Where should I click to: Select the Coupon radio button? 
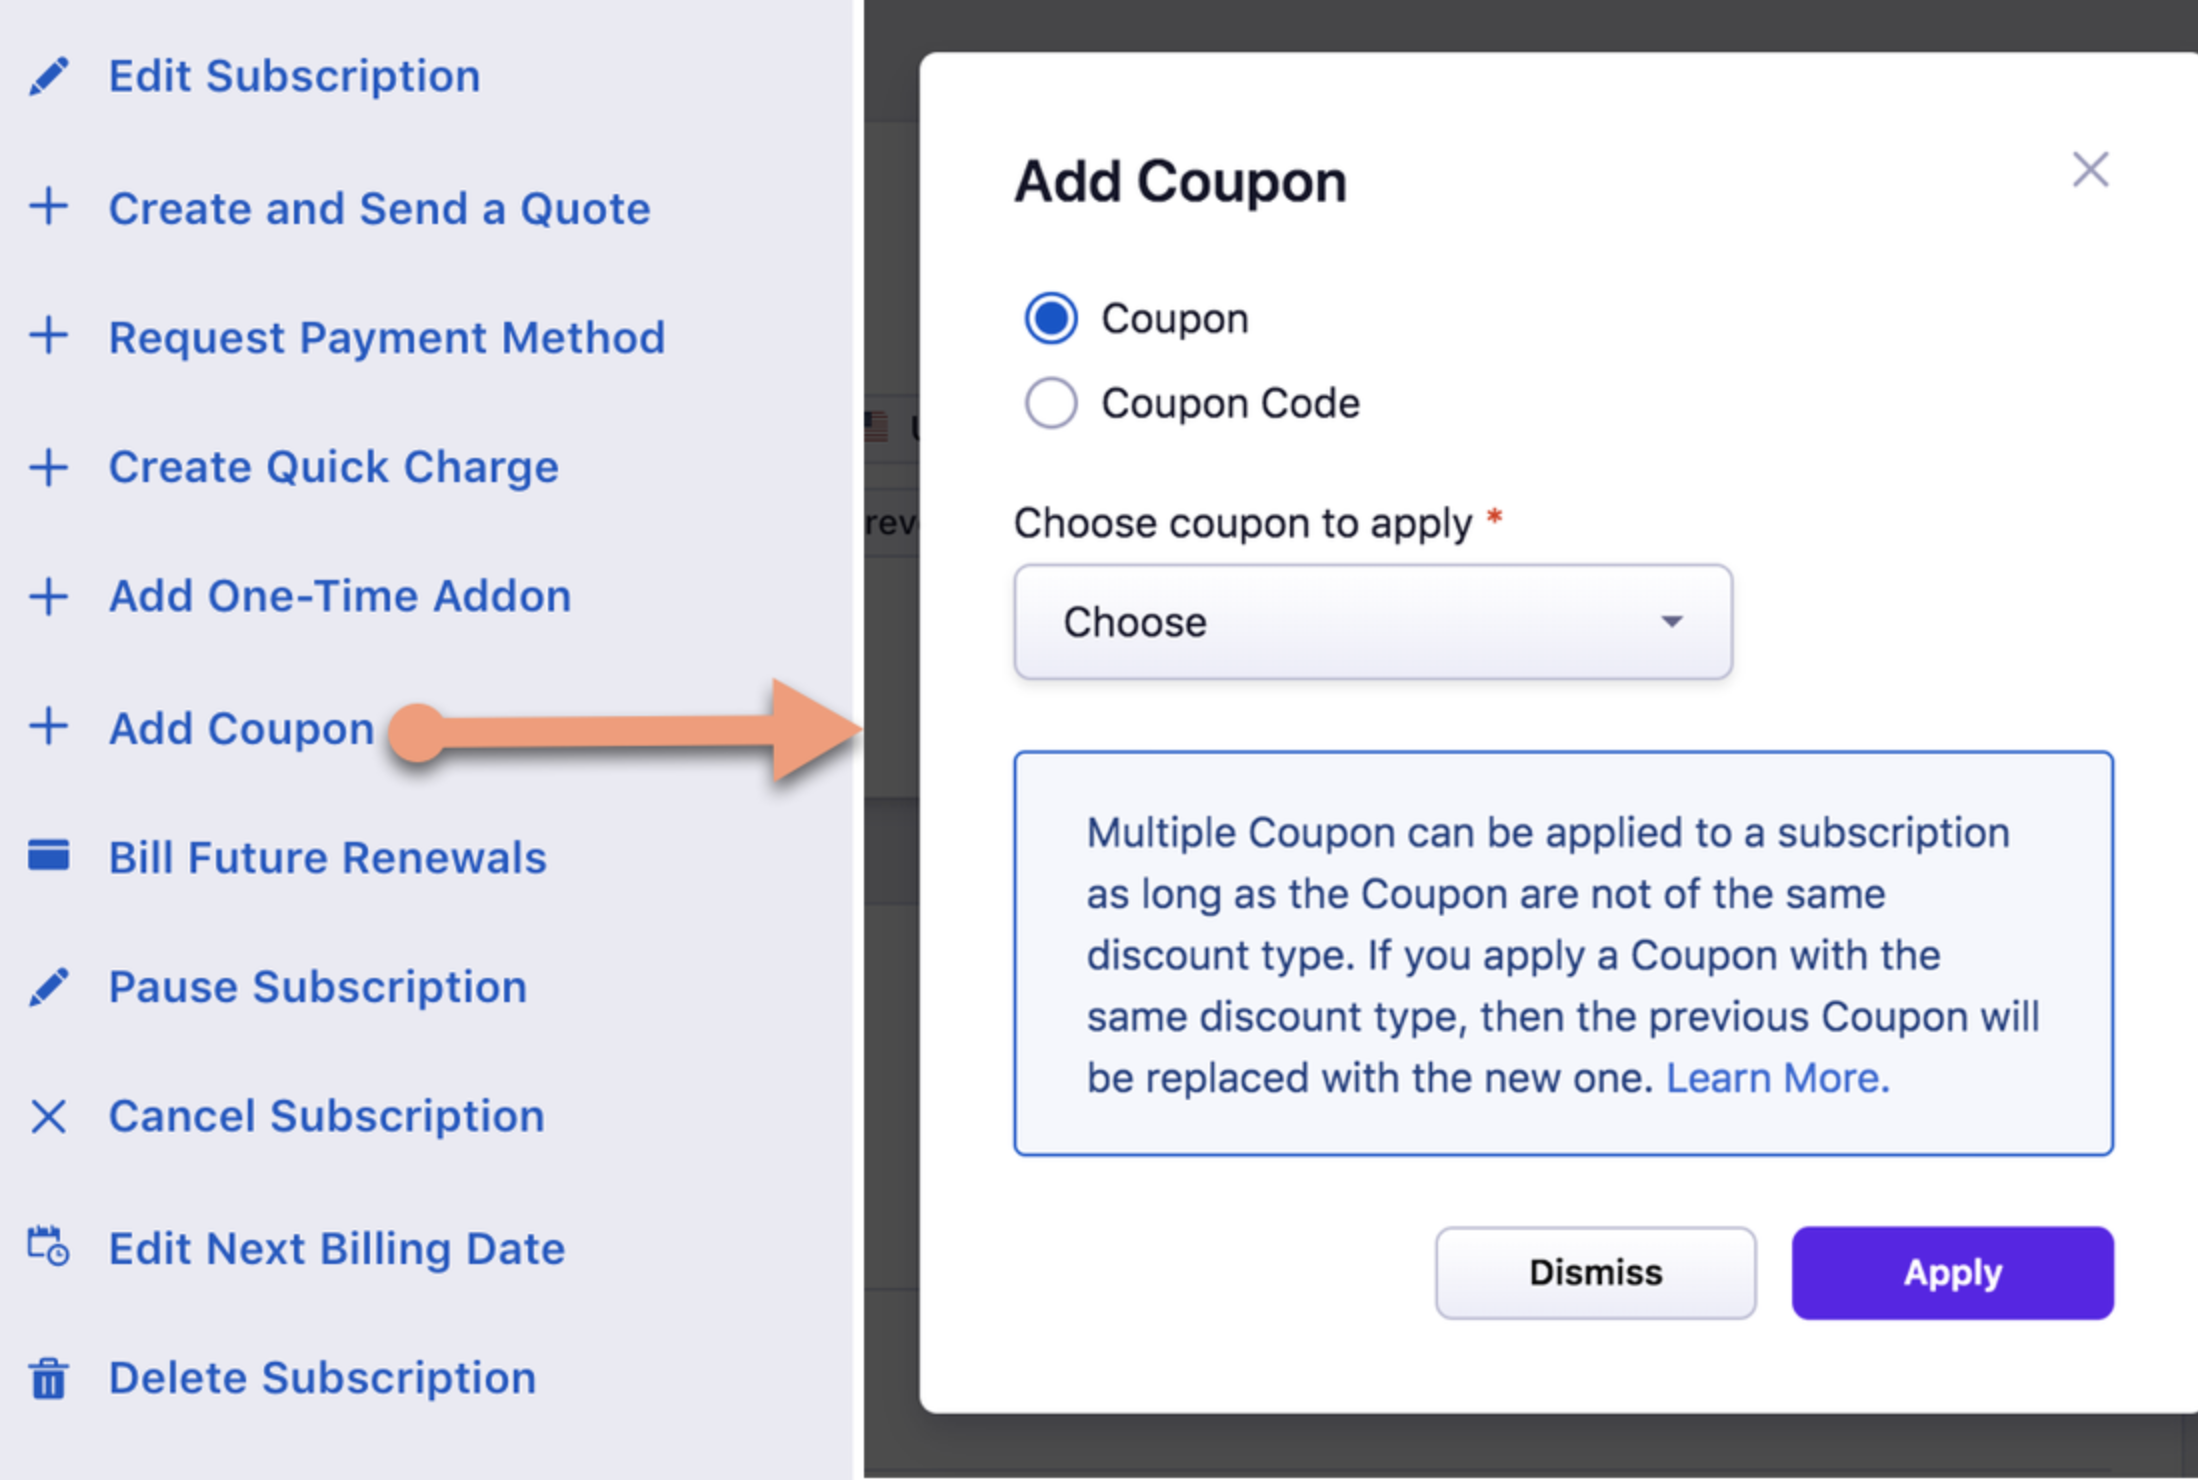(1050, 317)
